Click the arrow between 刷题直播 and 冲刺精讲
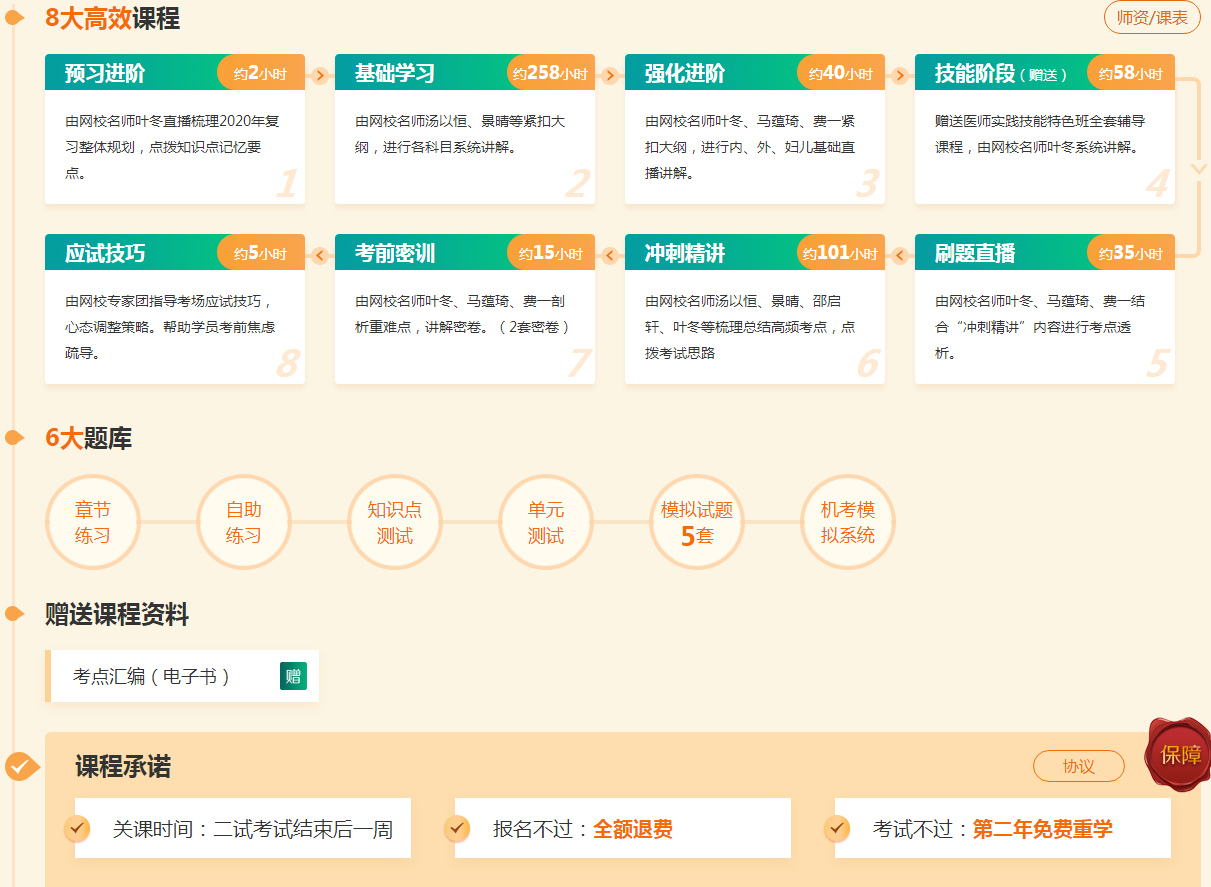The height and width of the screenshot is (887, 1211). (x=900, y=255)
